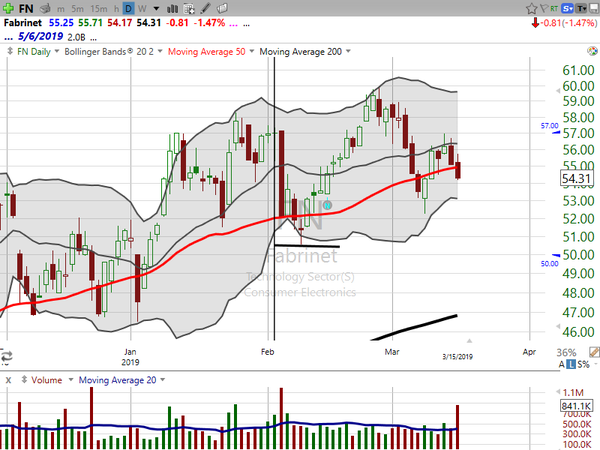The height and width of the screenshot is (450, 600).
Task: Click the color palette wheel icon
Action: 592,51
